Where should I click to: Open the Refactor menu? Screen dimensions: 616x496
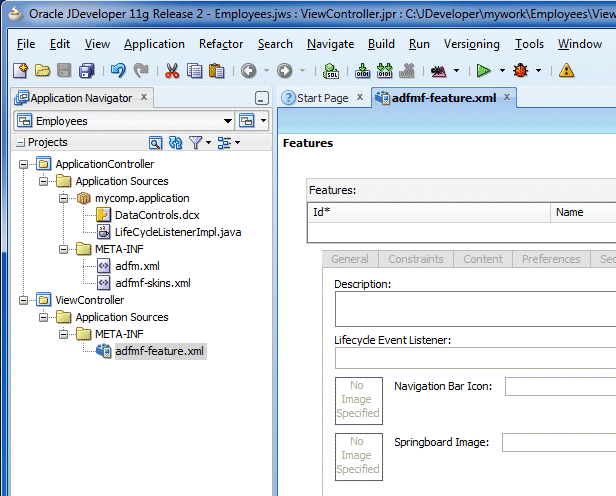click(x=221, y=44)
